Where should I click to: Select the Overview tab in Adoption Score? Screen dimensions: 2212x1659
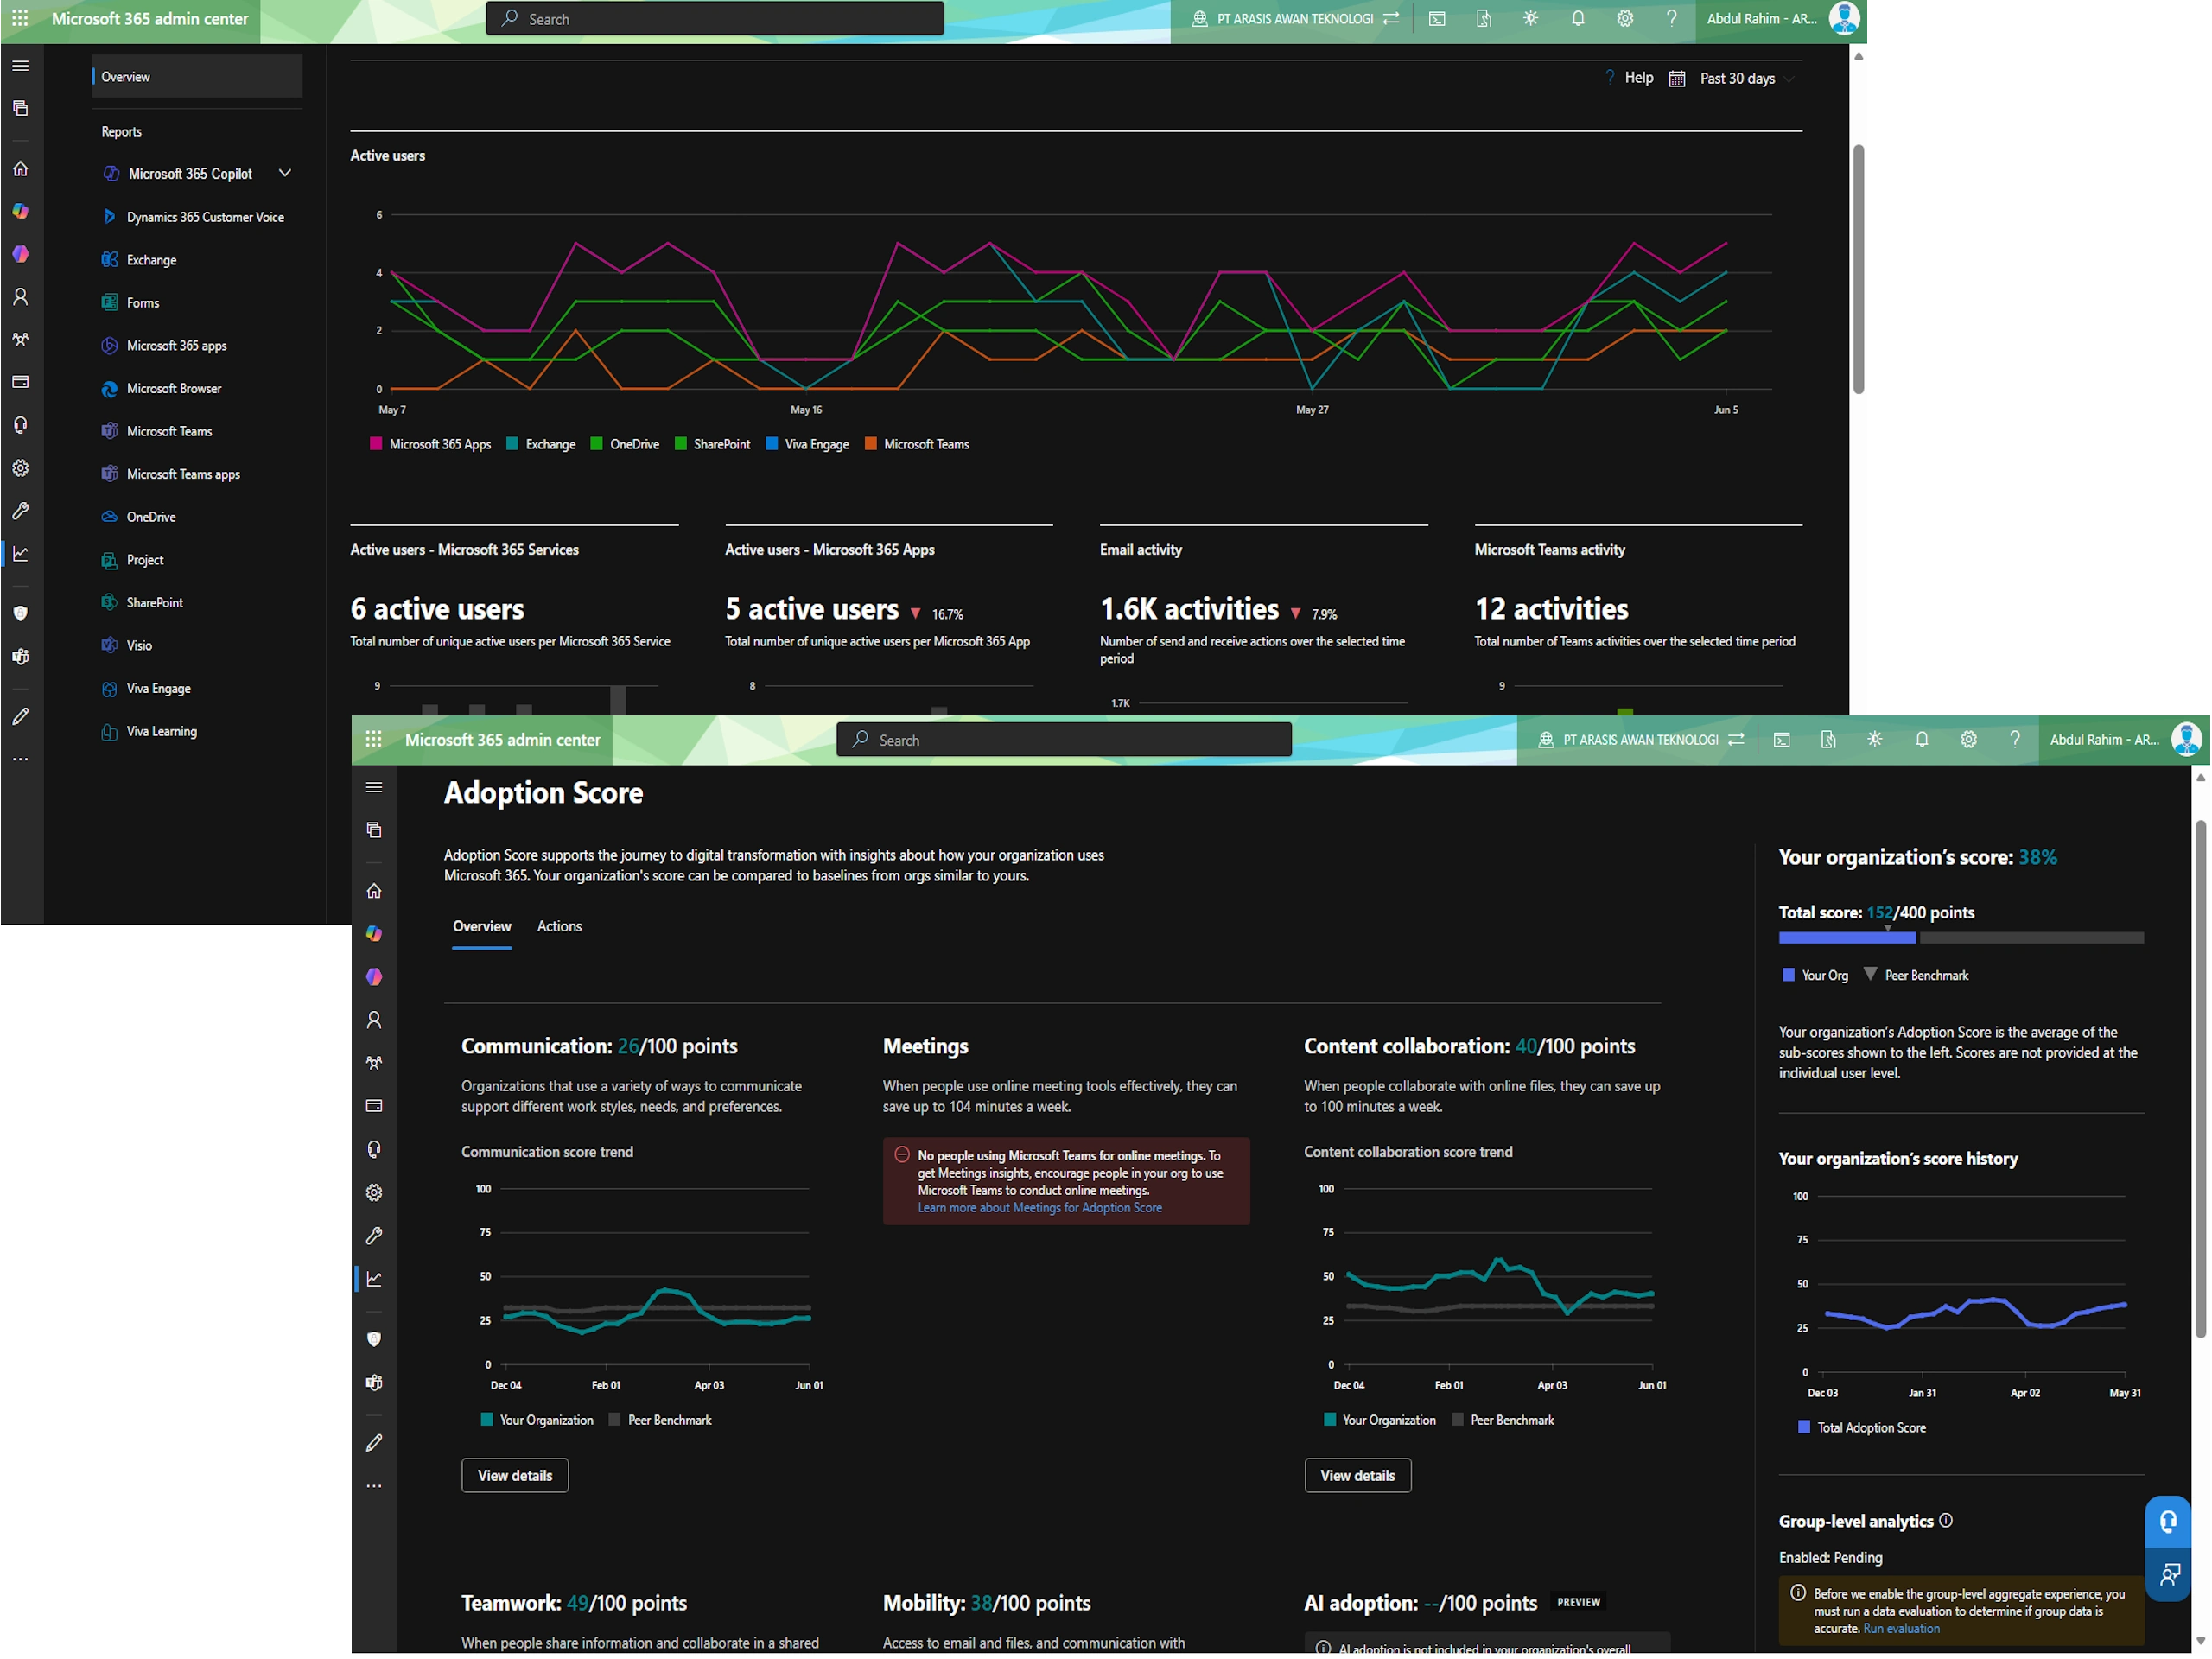(482, 927)
